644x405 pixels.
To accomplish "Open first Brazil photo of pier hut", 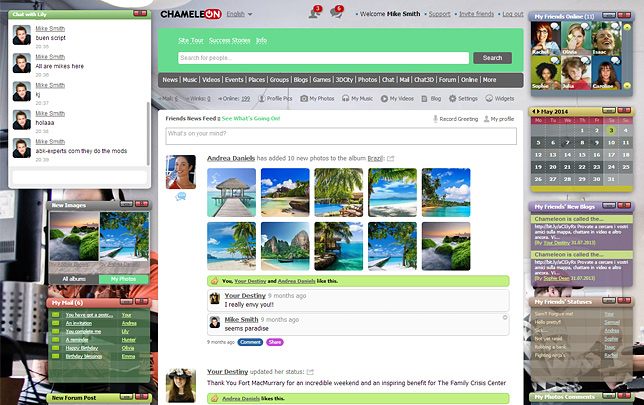I will pos(231,192).
